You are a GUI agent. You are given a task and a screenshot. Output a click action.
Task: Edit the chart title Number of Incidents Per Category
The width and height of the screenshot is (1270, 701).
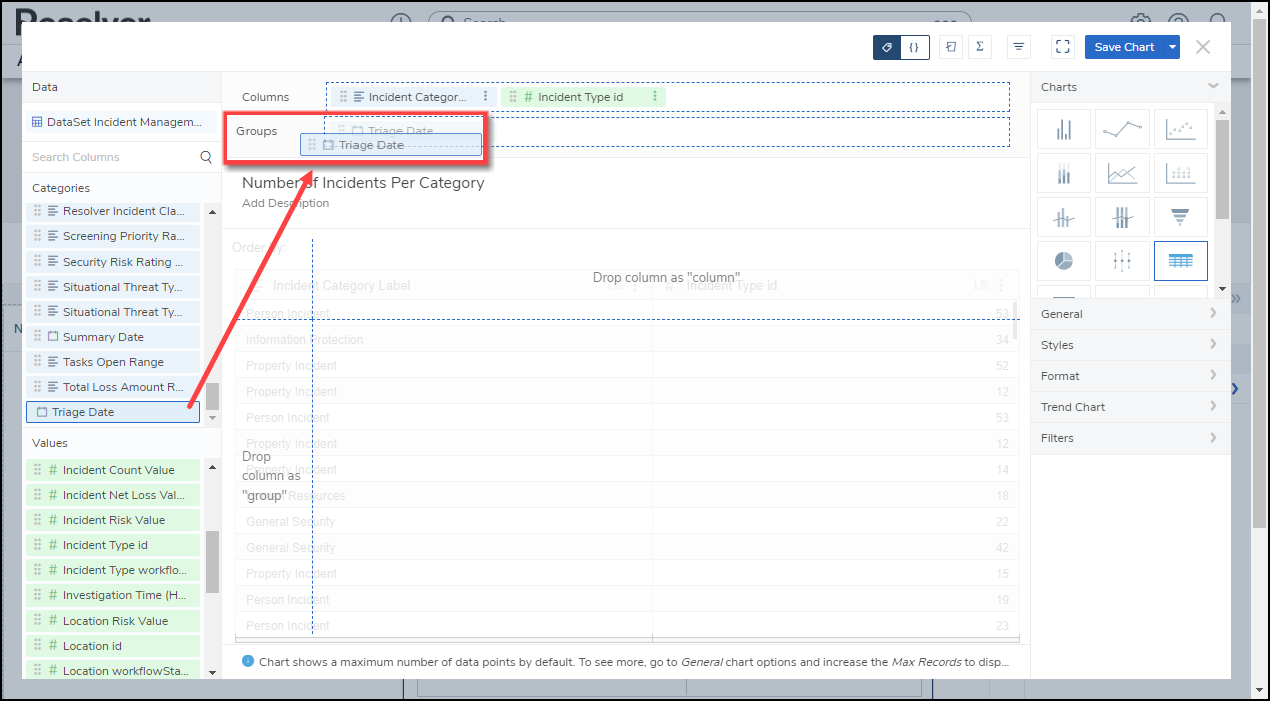click(363, 183)
